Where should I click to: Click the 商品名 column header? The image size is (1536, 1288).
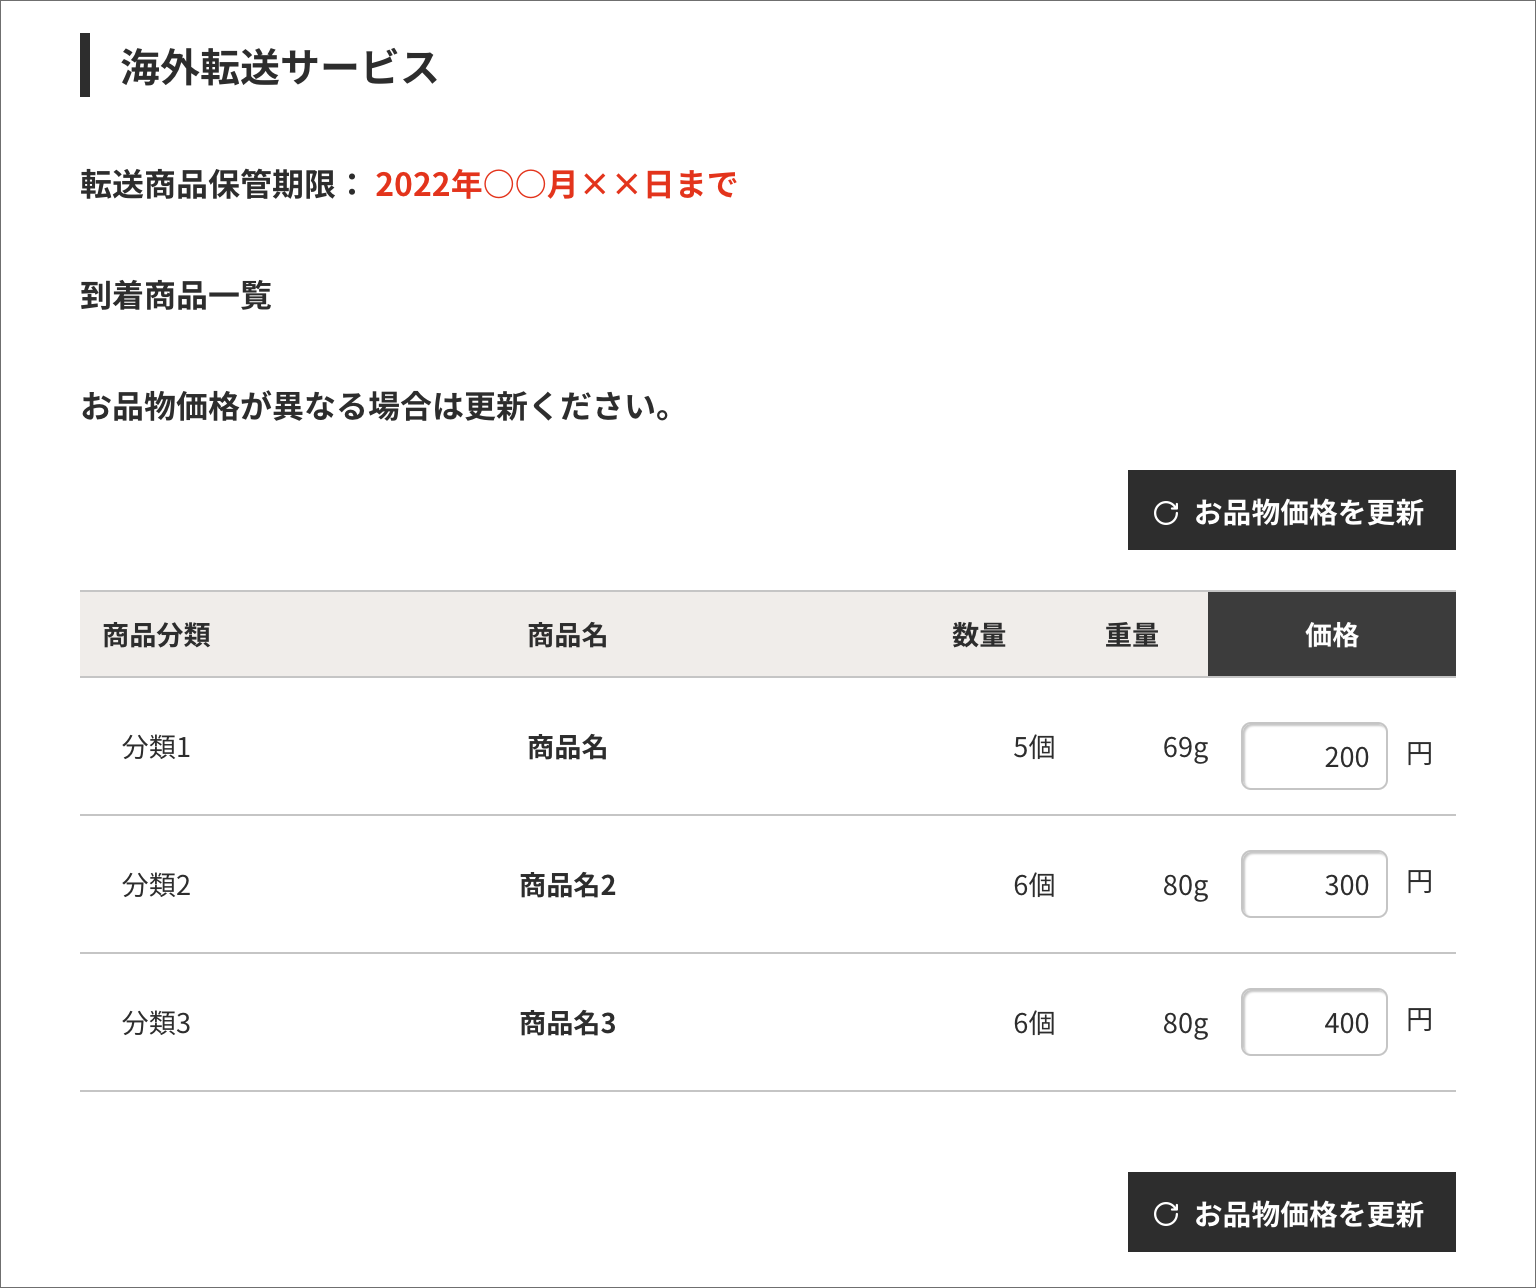[567, 635]
